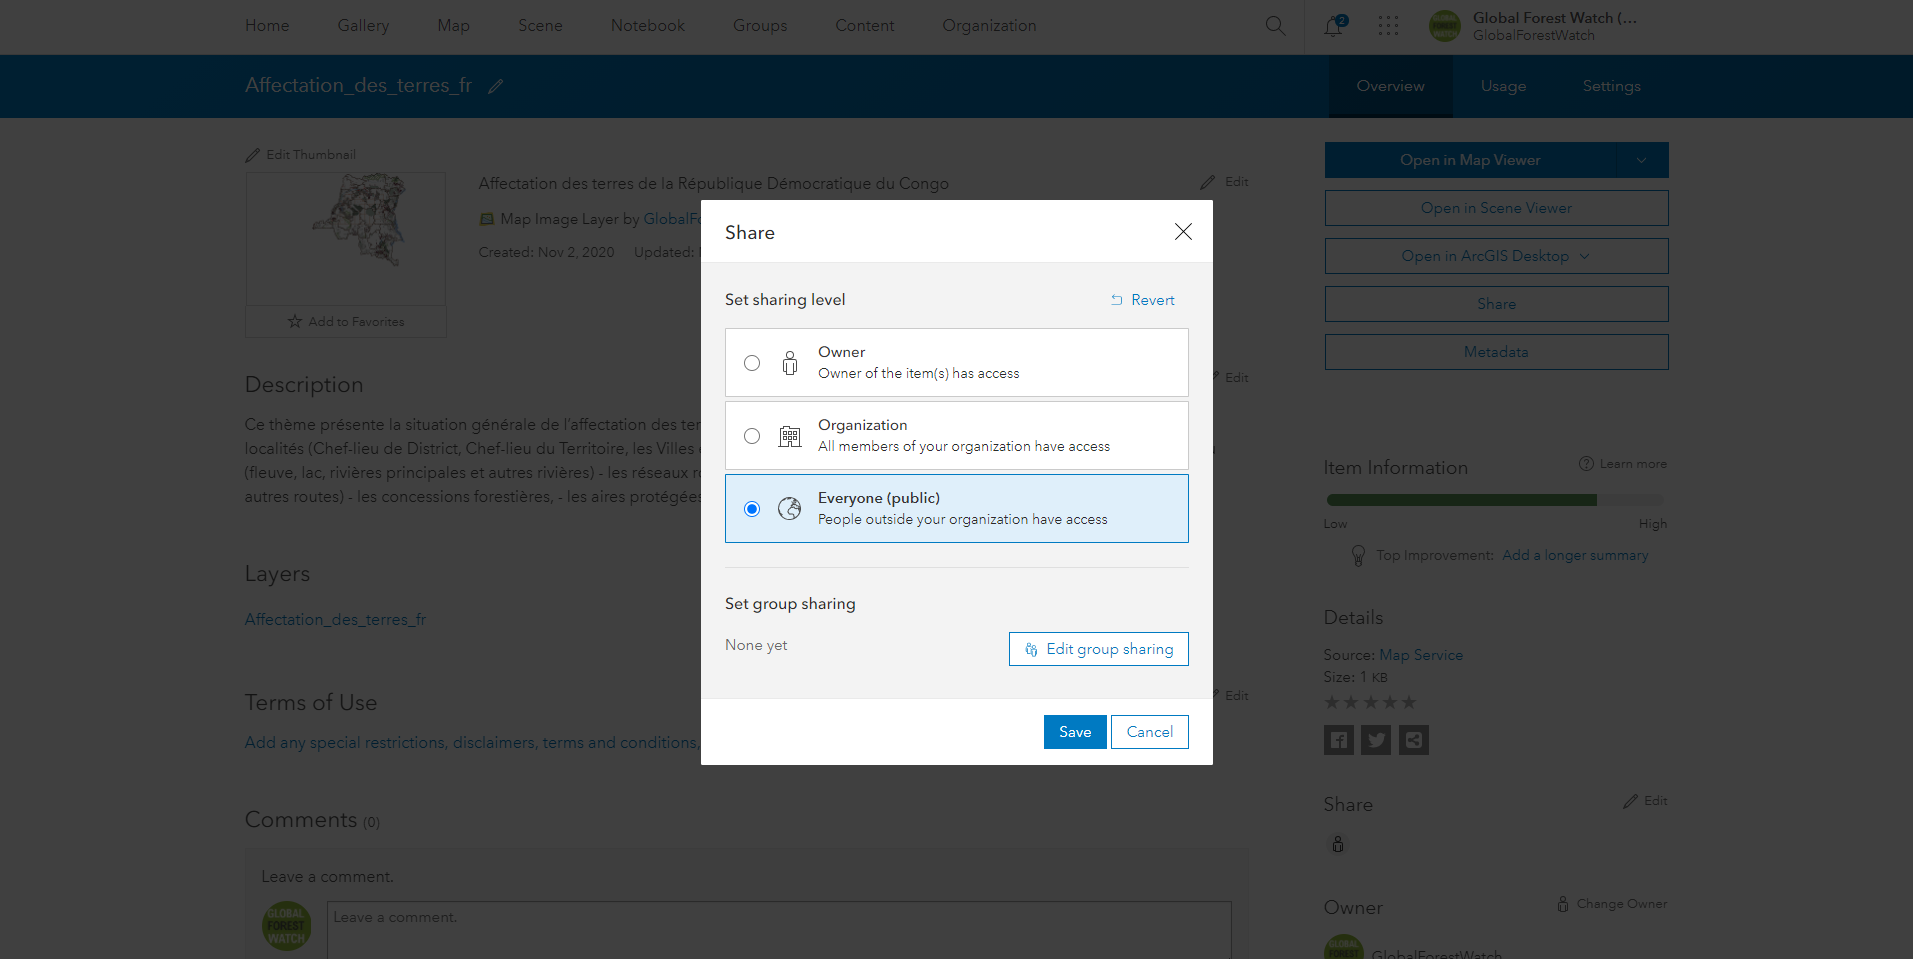Switch to the Usage tab
This screenshot has height=959, width=1913.
pos(1502,86)
